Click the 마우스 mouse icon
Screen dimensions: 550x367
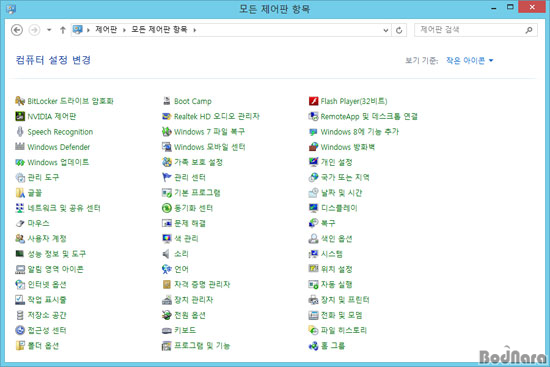pos(20,223)
